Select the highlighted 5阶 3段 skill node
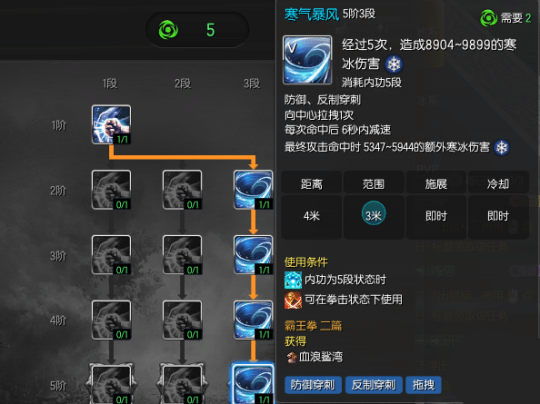540x404 pixels. point(253,383)
